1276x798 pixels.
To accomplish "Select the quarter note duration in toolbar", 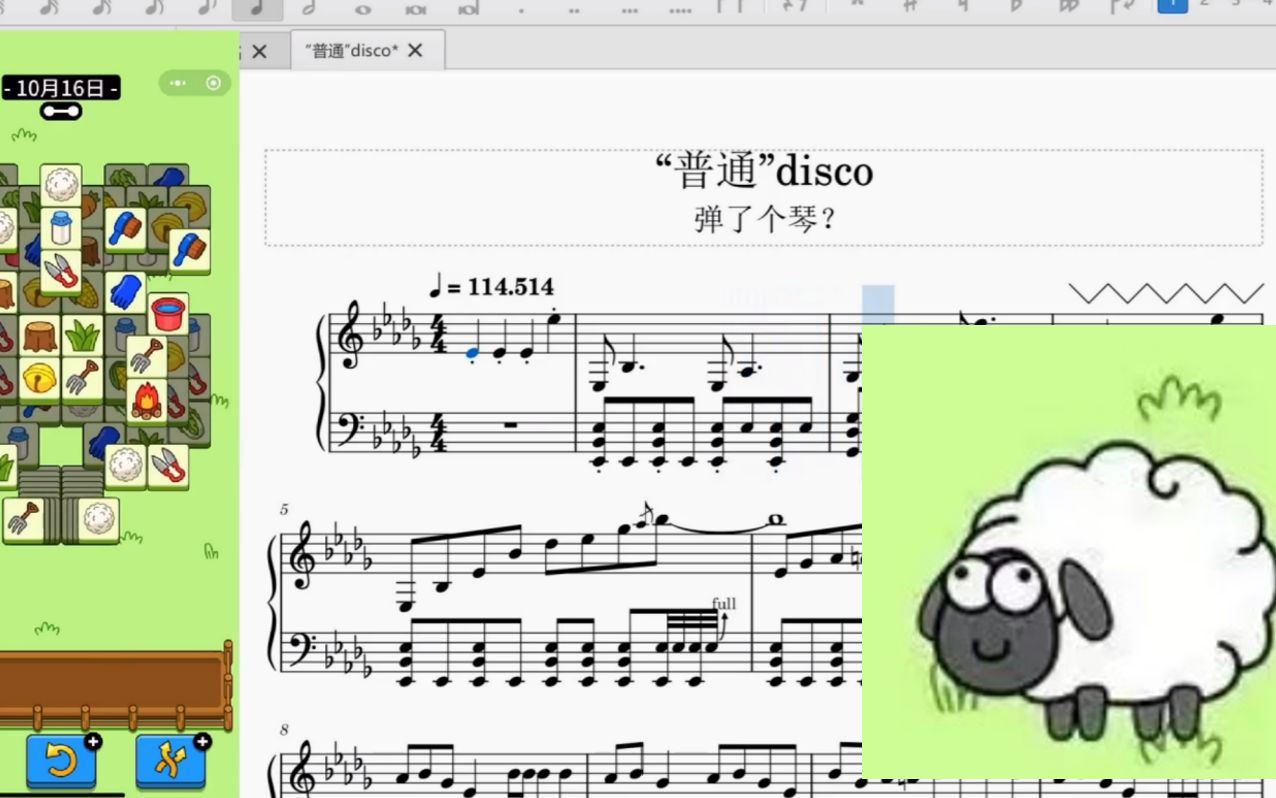I will point(257,9).
